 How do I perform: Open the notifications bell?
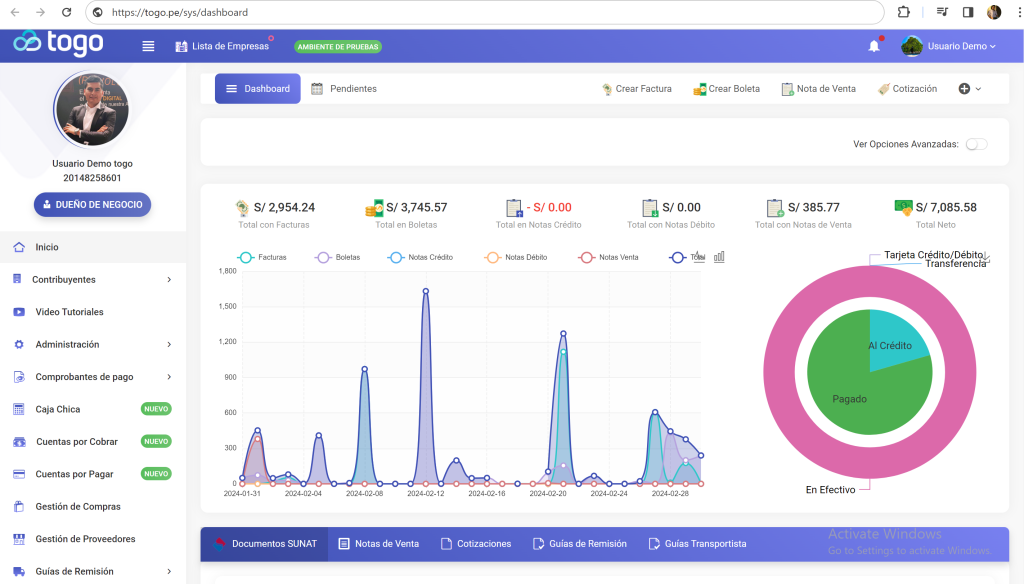pos(874,46)
